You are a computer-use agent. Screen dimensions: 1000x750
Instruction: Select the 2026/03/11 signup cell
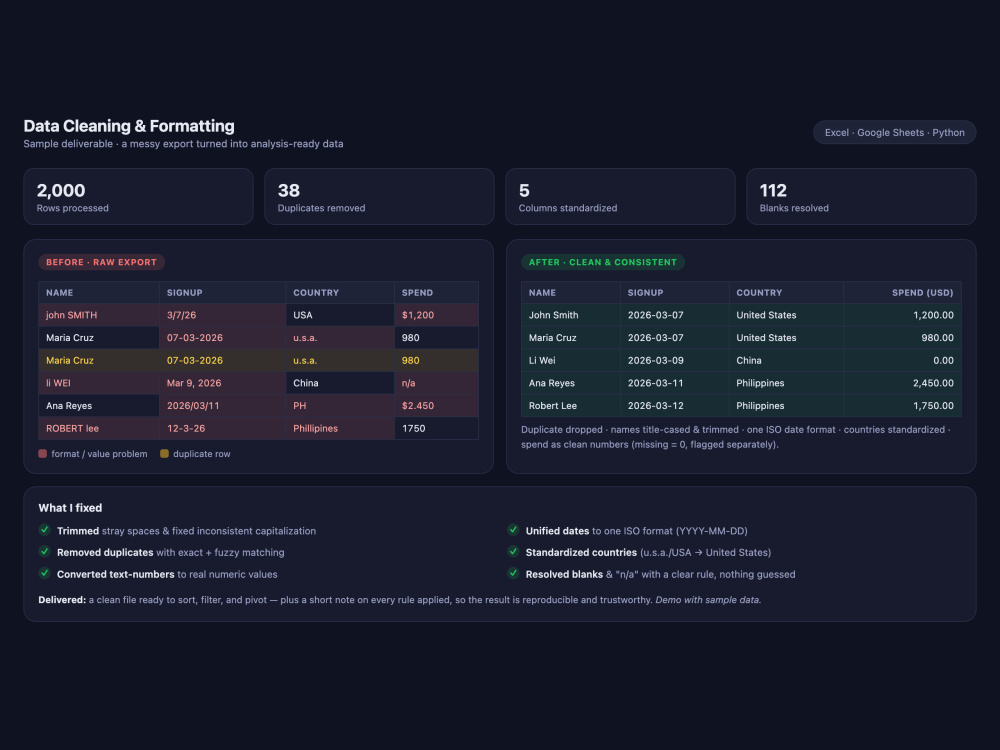pyautogui.click(x=223, y=406)
